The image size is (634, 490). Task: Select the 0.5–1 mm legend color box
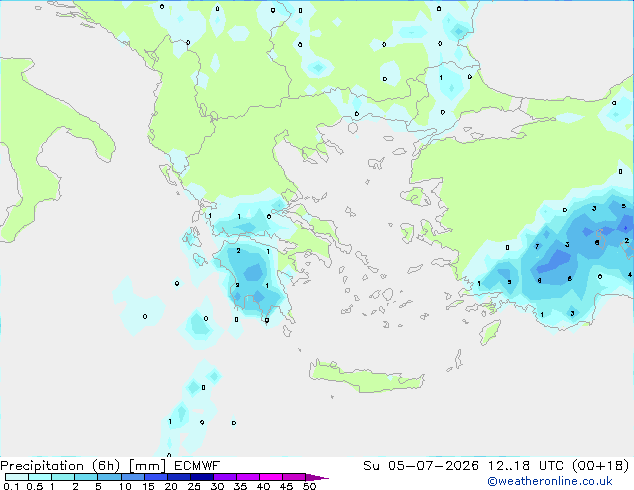coord(40,477)
